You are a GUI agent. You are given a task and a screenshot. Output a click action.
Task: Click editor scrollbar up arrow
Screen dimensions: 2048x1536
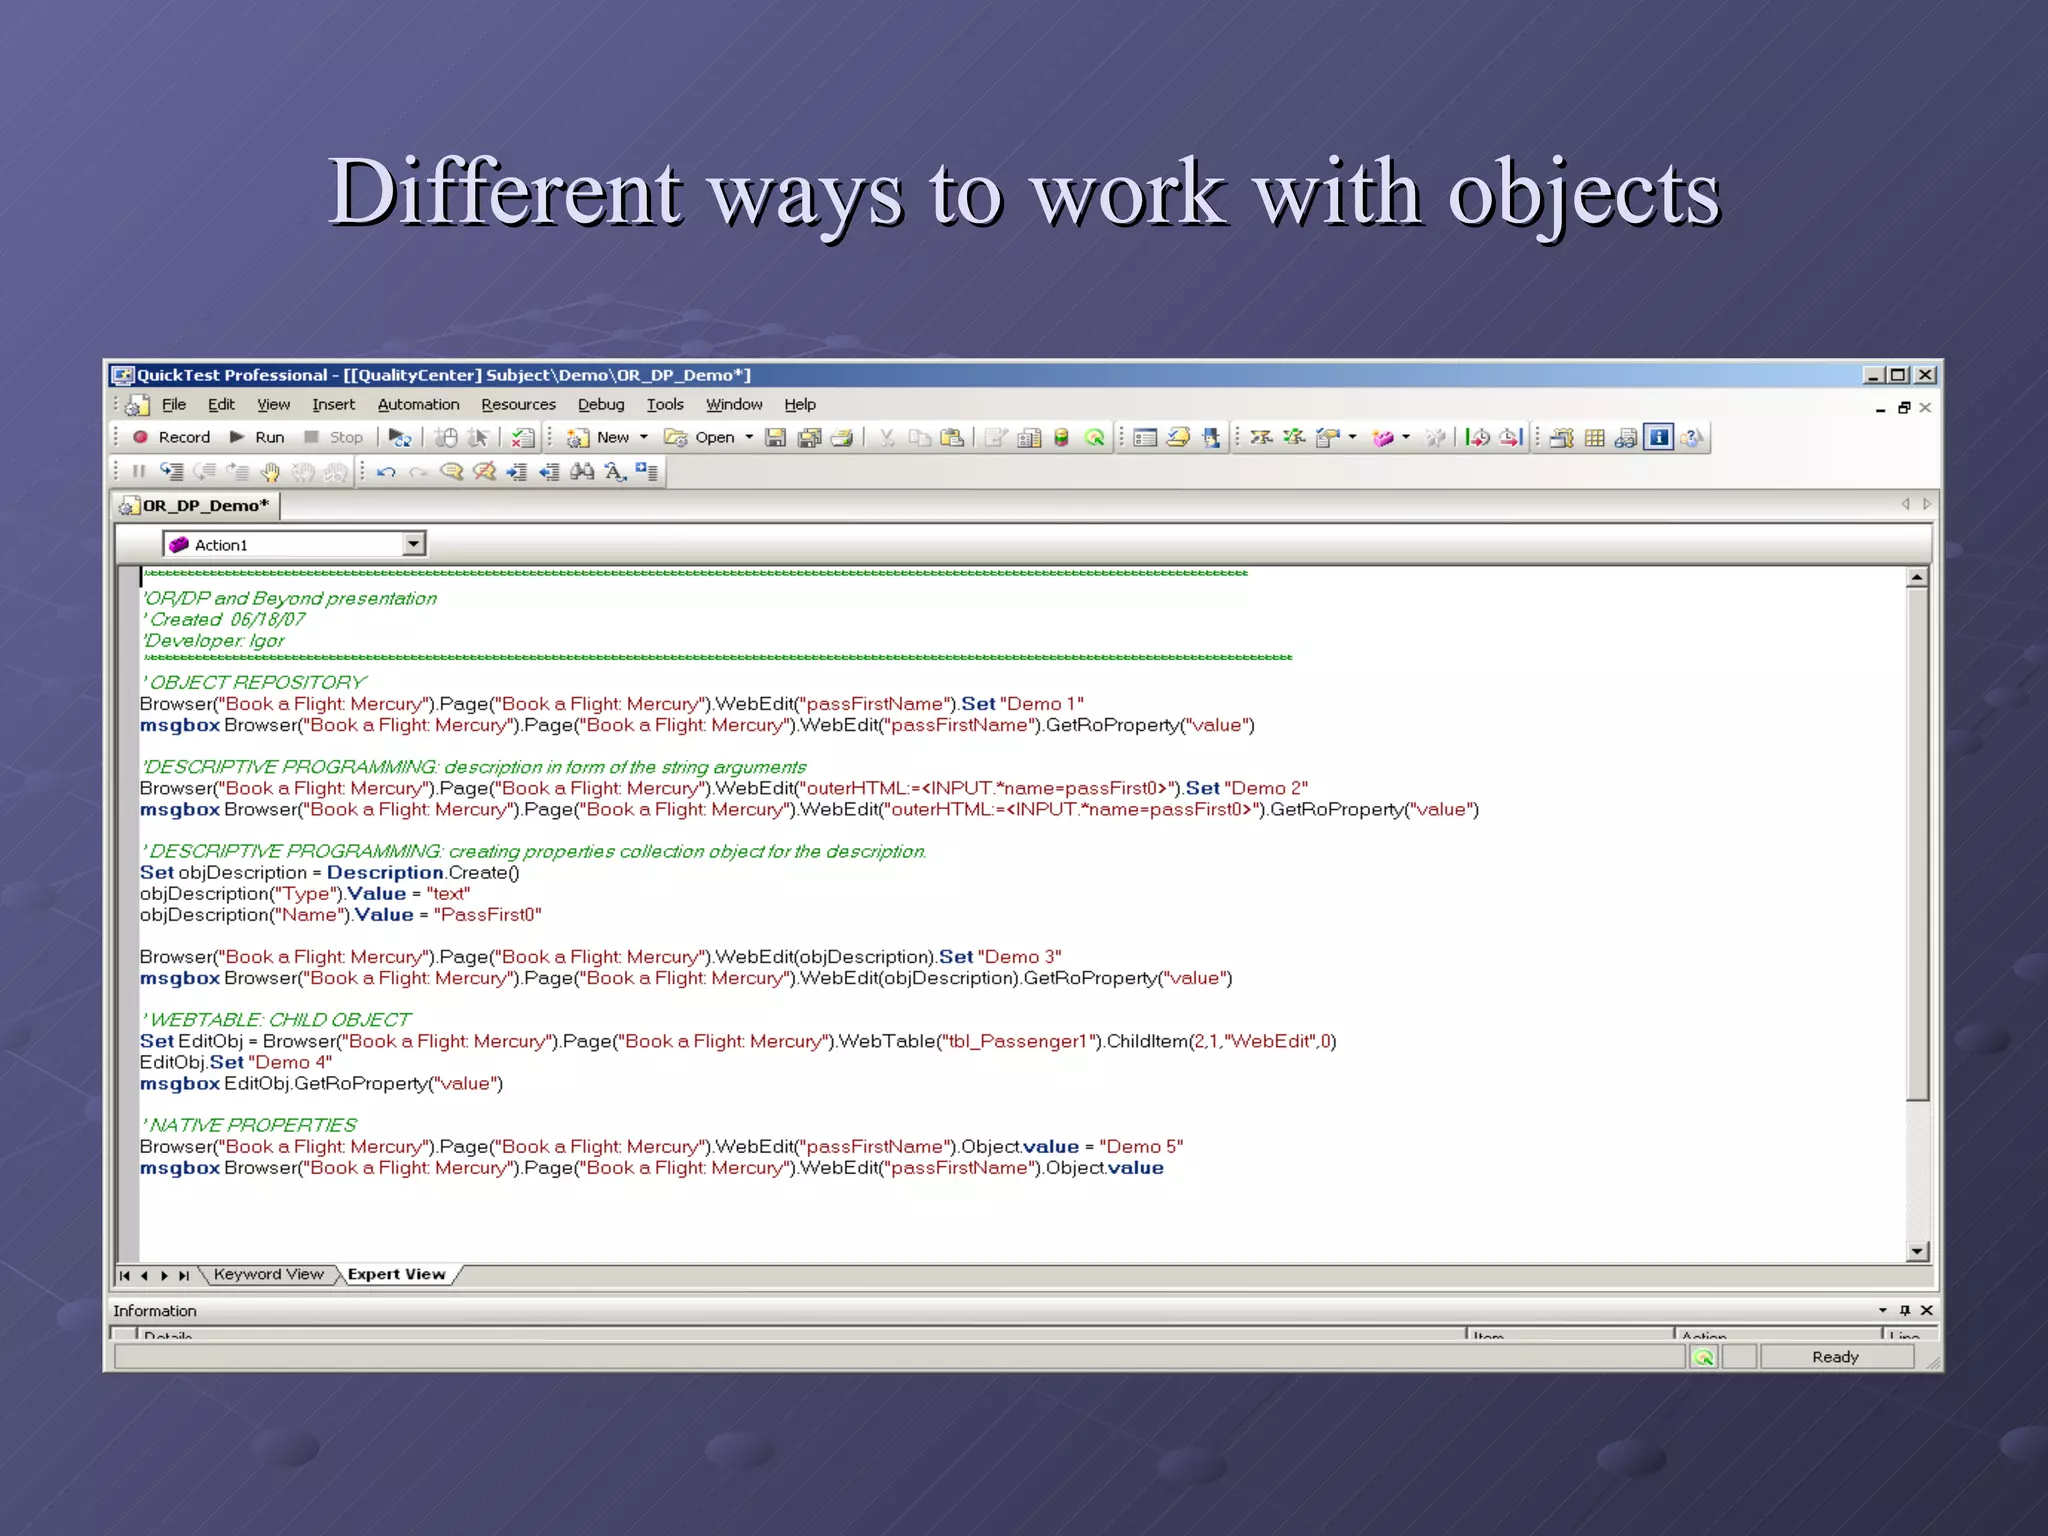pos(1917,577)
